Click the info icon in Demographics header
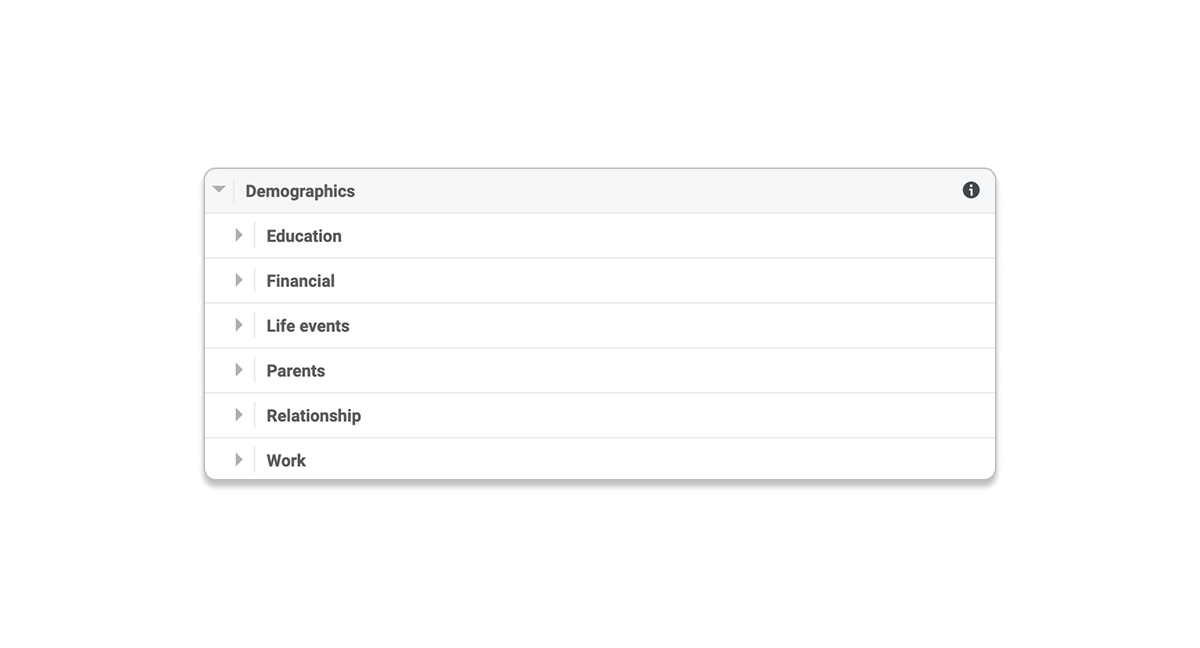The width and height of the screenshot is (1200, 648). (971, 190)
